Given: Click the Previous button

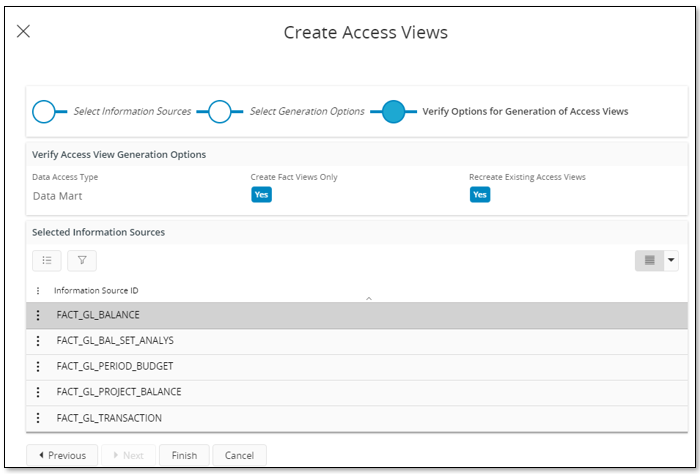Looking at the screenshot, I should pyautogui.click(x=62, y=455).
